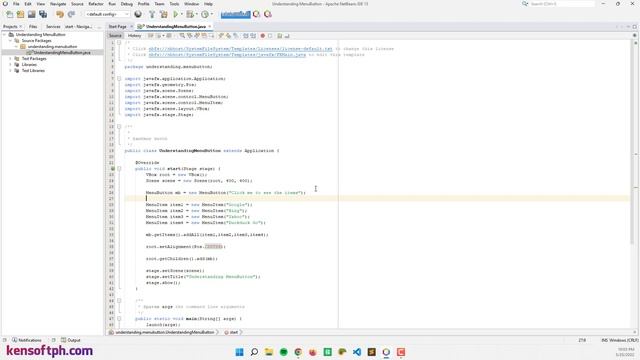Viewport: 640px width, 360px height.
Task: Click the license-default.txt template link
Action: (x=240, y=49)
